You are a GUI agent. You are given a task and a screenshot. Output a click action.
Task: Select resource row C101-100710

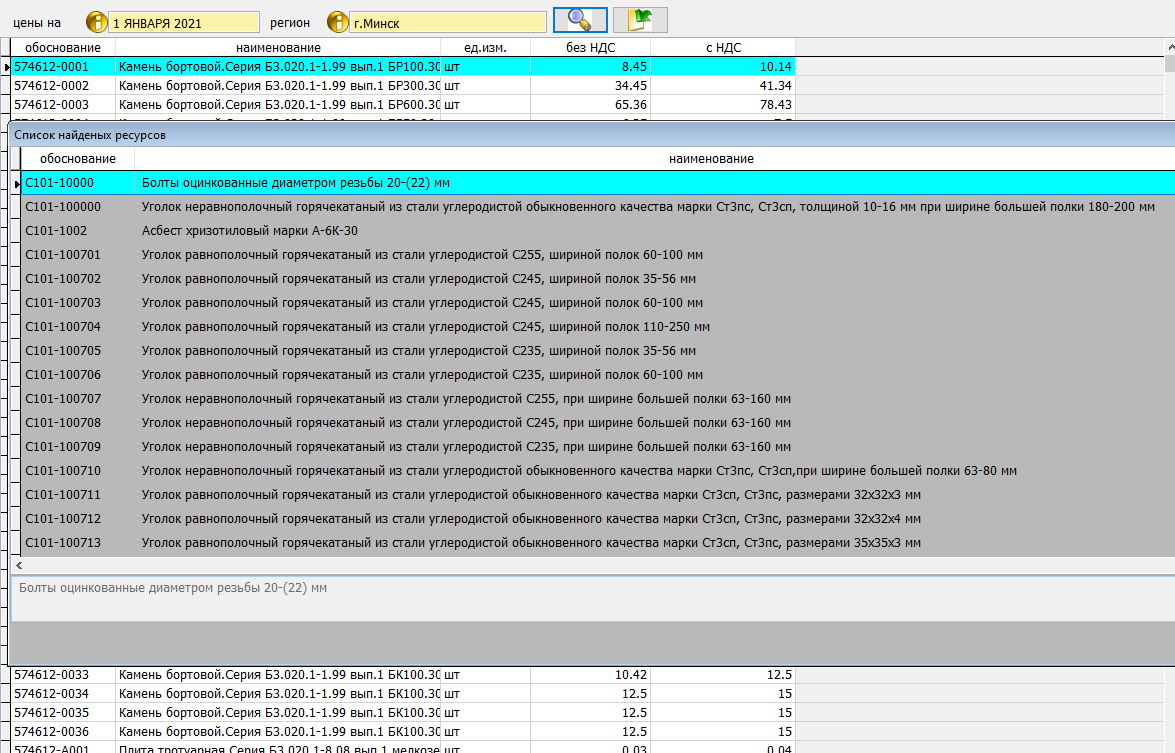(x=598, y=471)
